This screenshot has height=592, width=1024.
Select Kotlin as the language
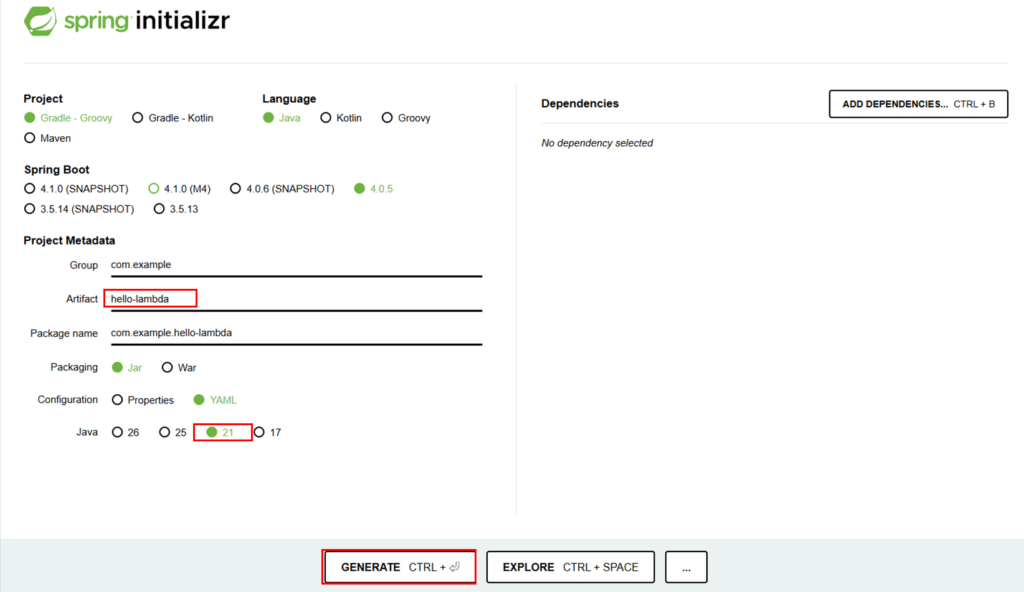[x=326, y=118]
